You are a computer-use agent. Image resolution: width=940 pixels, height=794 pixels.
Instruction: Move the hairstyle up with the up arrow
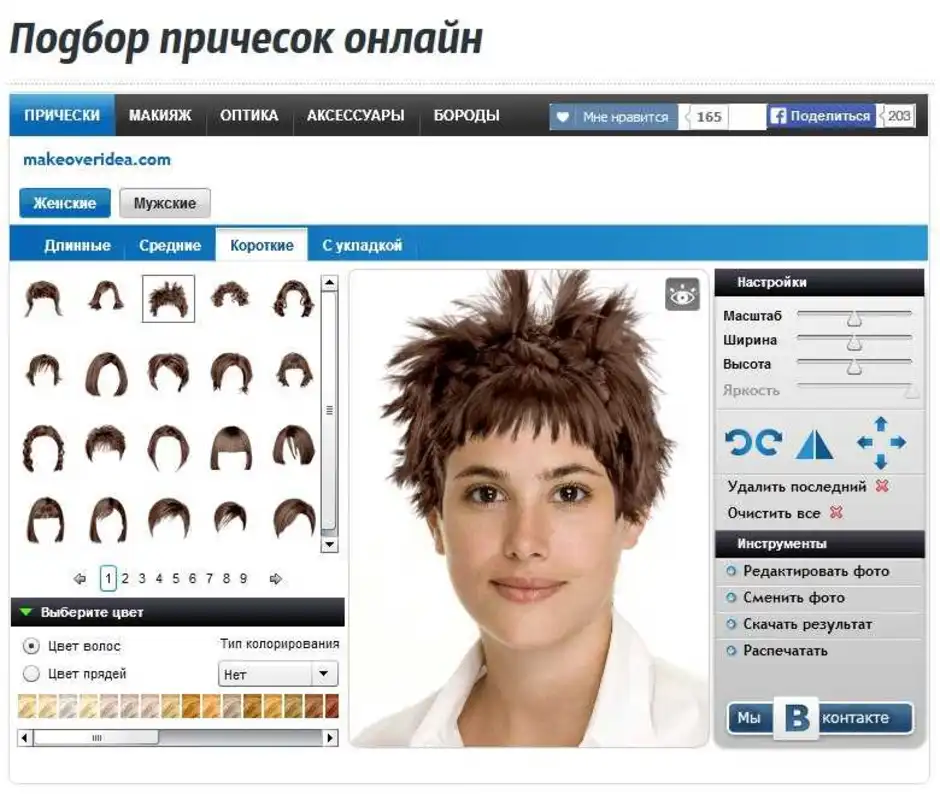881,424
